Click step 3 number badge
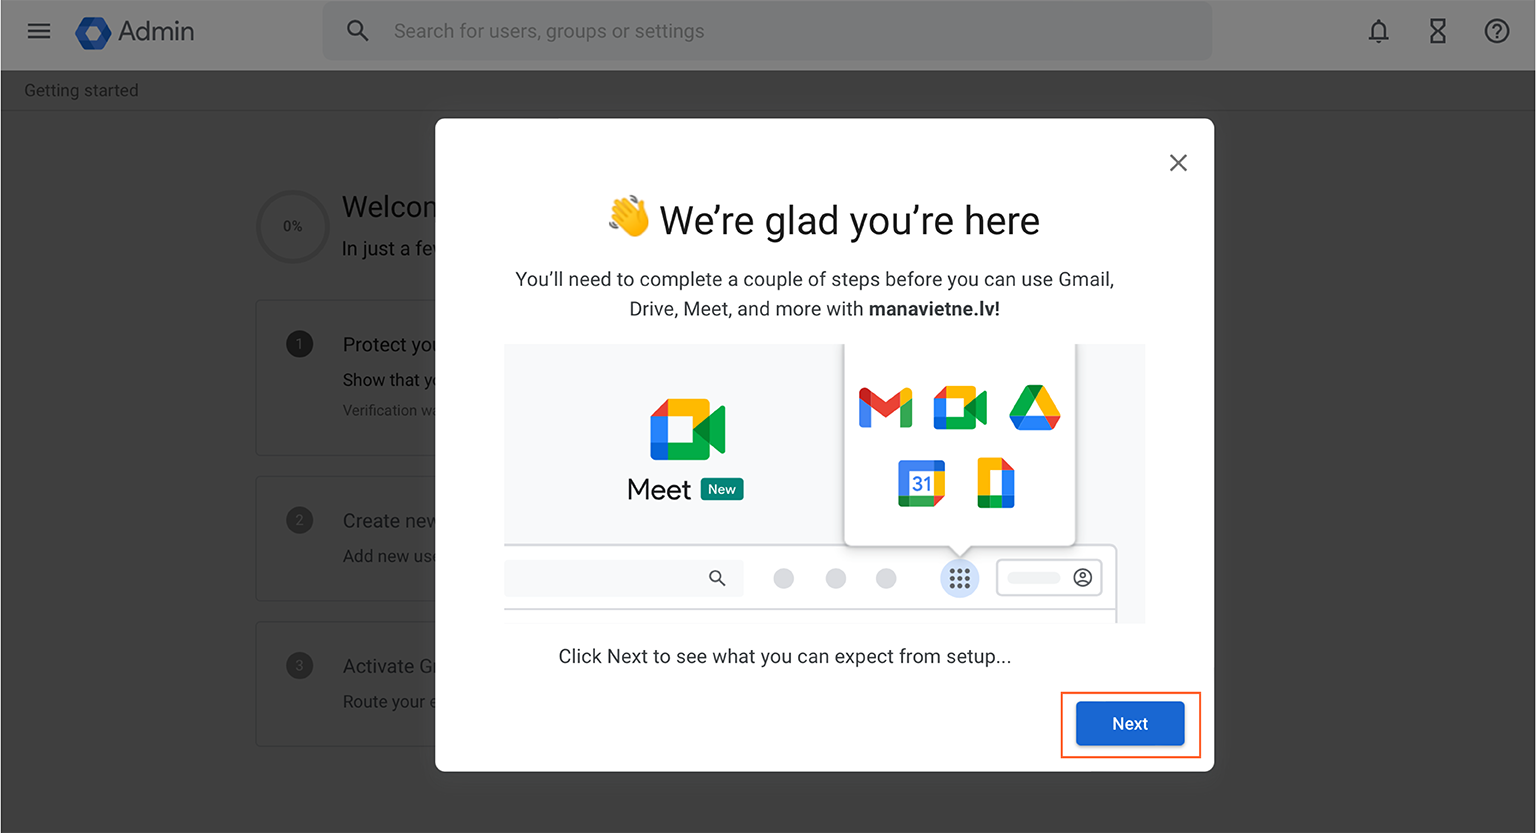 300,666
